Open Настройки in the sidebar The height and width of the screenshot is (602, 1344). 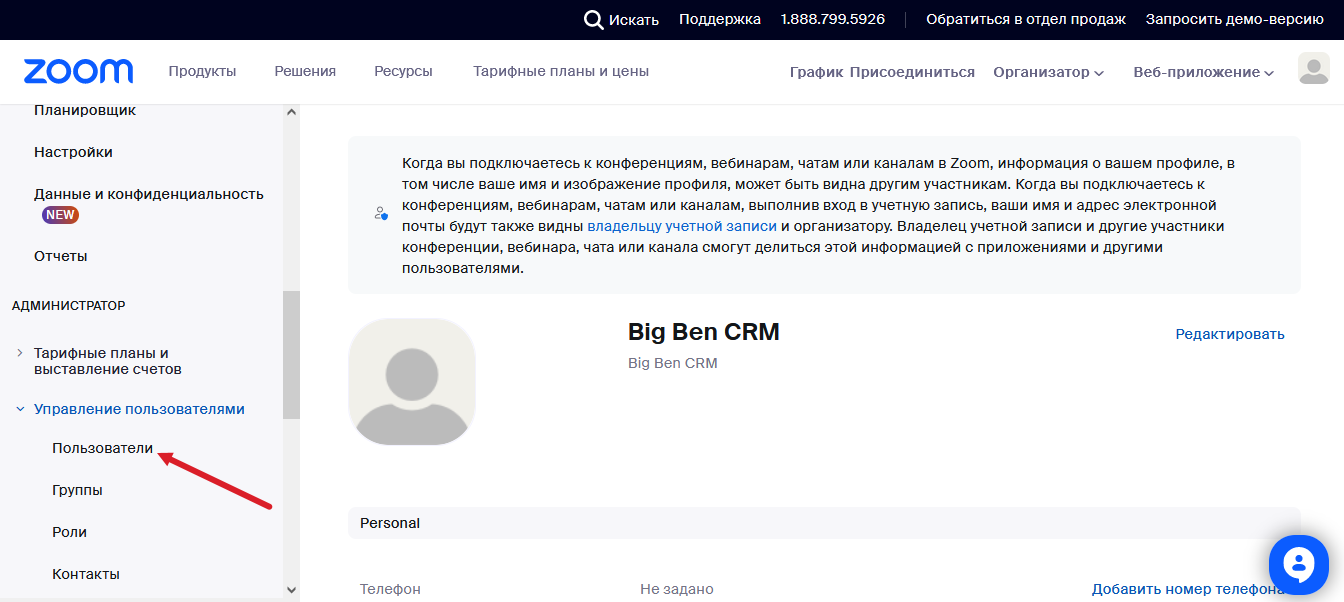click(x=73, y=152)
